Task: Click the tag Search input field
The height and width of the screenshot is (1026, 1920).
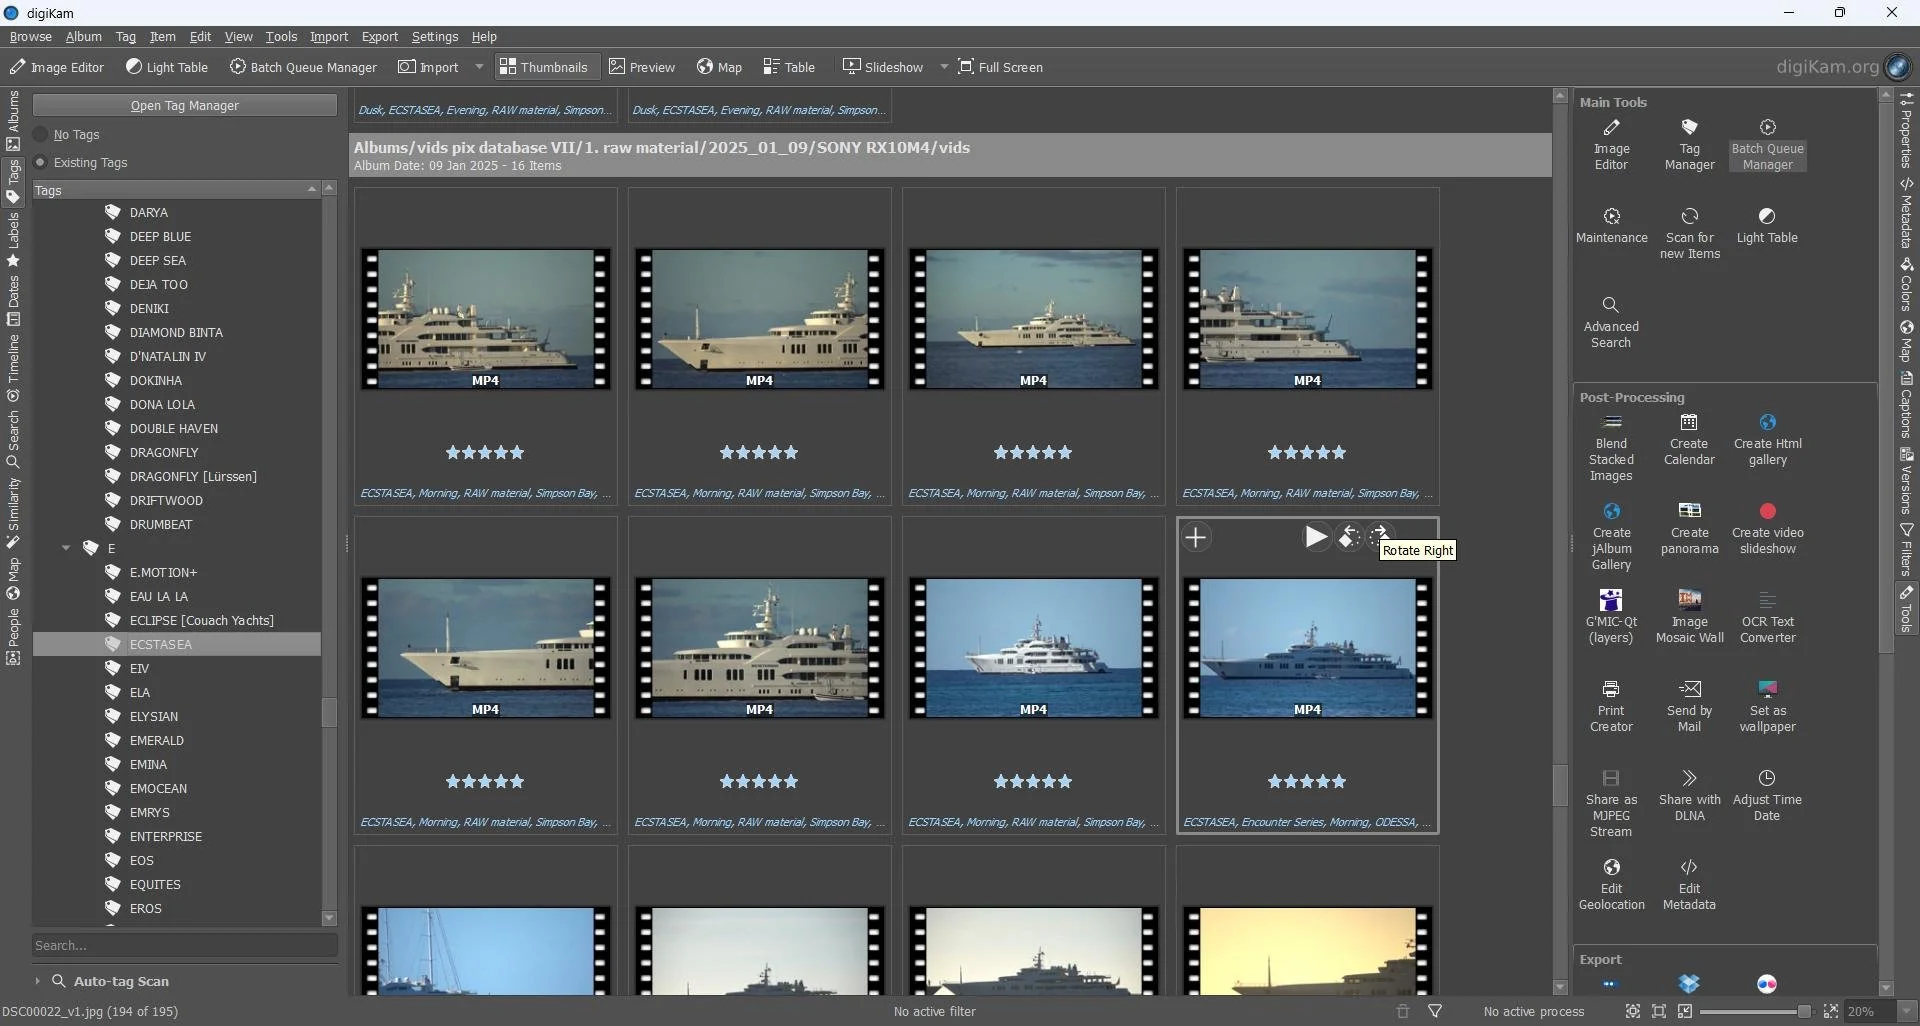Action: coord(184,946)
